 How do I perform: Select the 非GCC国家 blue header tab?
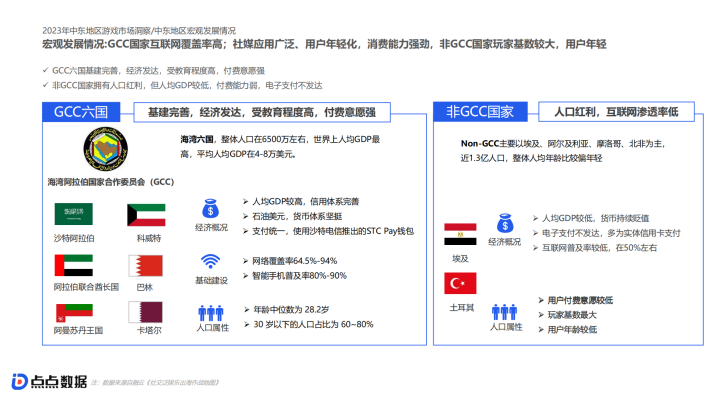pos(480,111)
